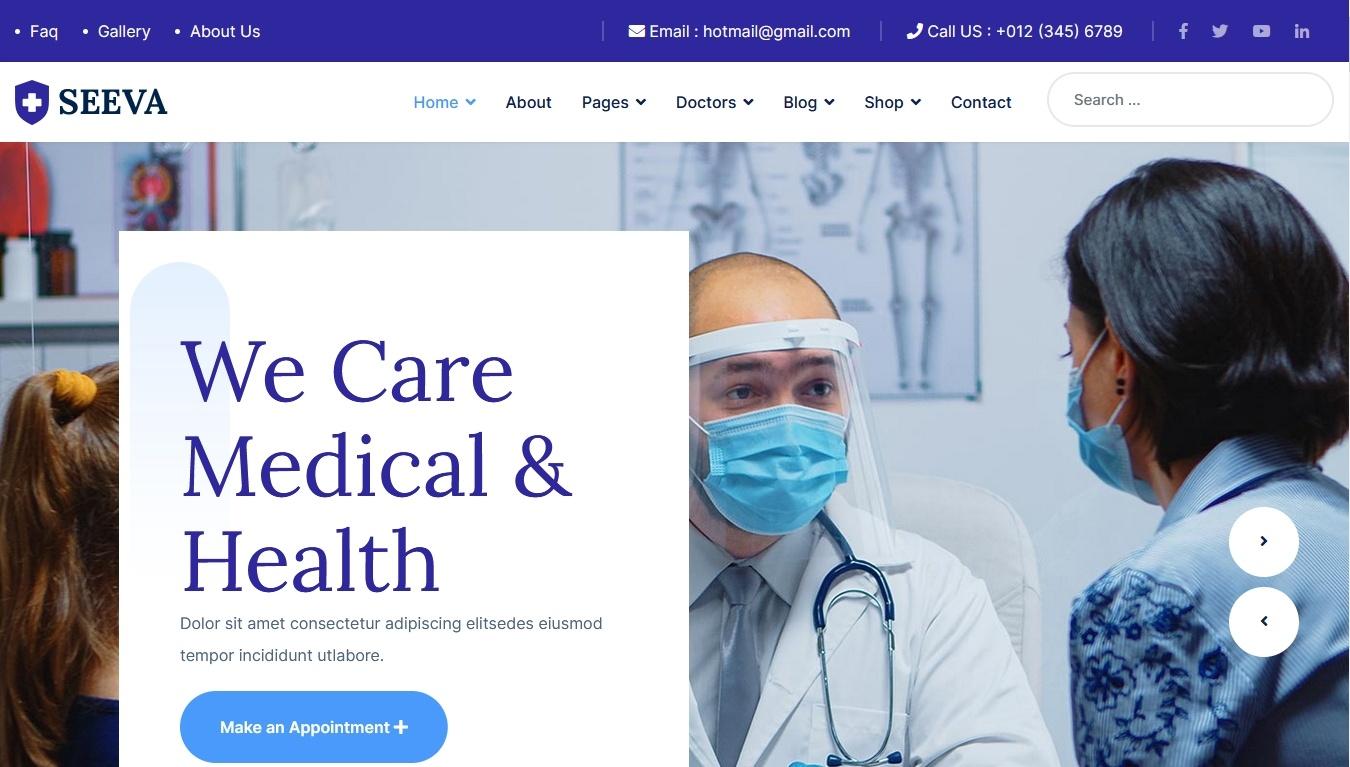Click the envelope email icon

coord(636,31)
